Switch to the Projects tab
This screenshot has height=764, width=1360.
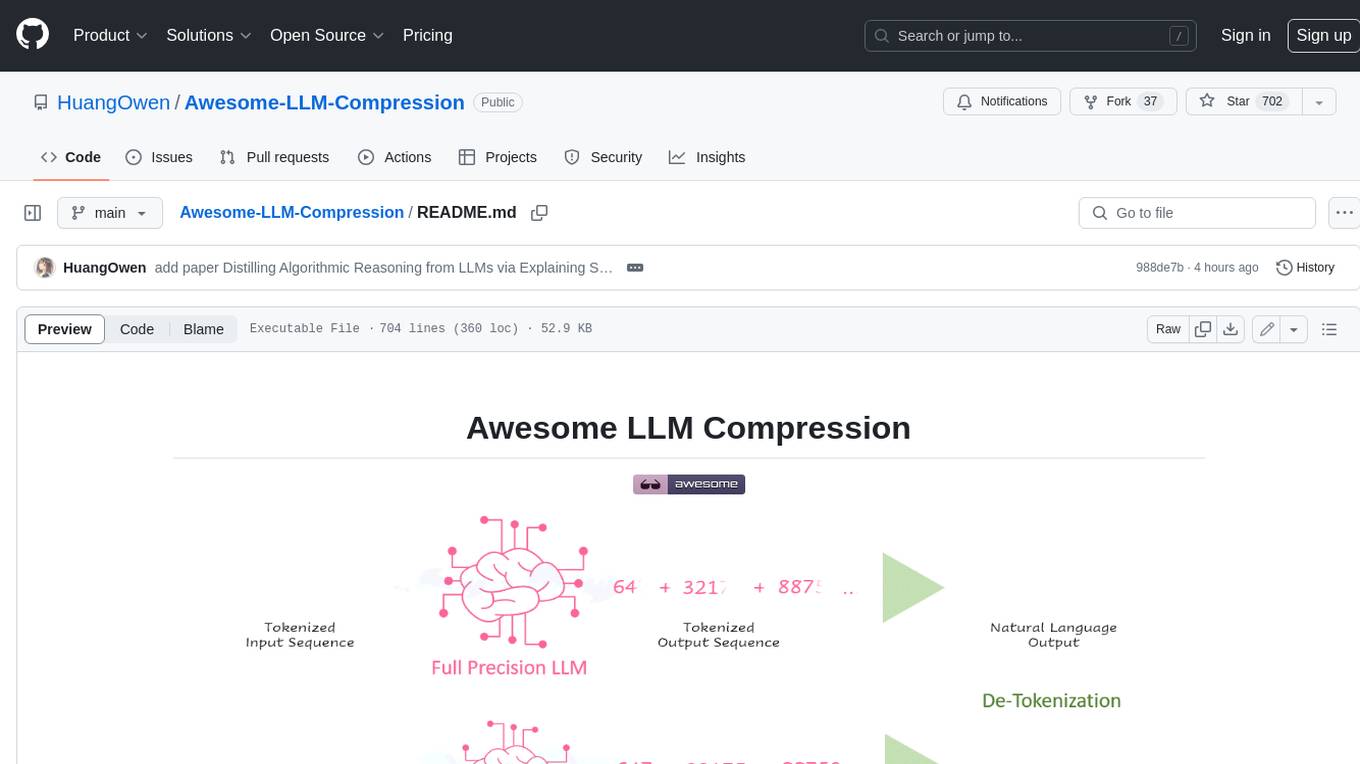click(x=498, y=157)
